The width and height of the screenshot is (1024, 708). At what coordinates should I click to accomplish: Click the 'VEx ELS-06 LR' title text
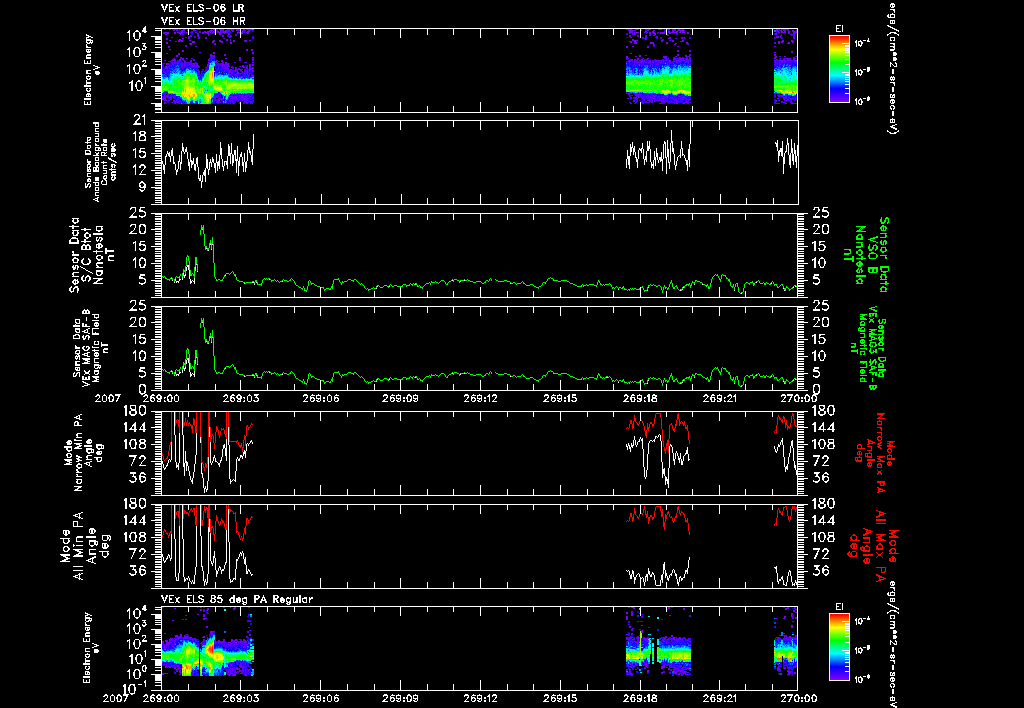click(202, 8)
